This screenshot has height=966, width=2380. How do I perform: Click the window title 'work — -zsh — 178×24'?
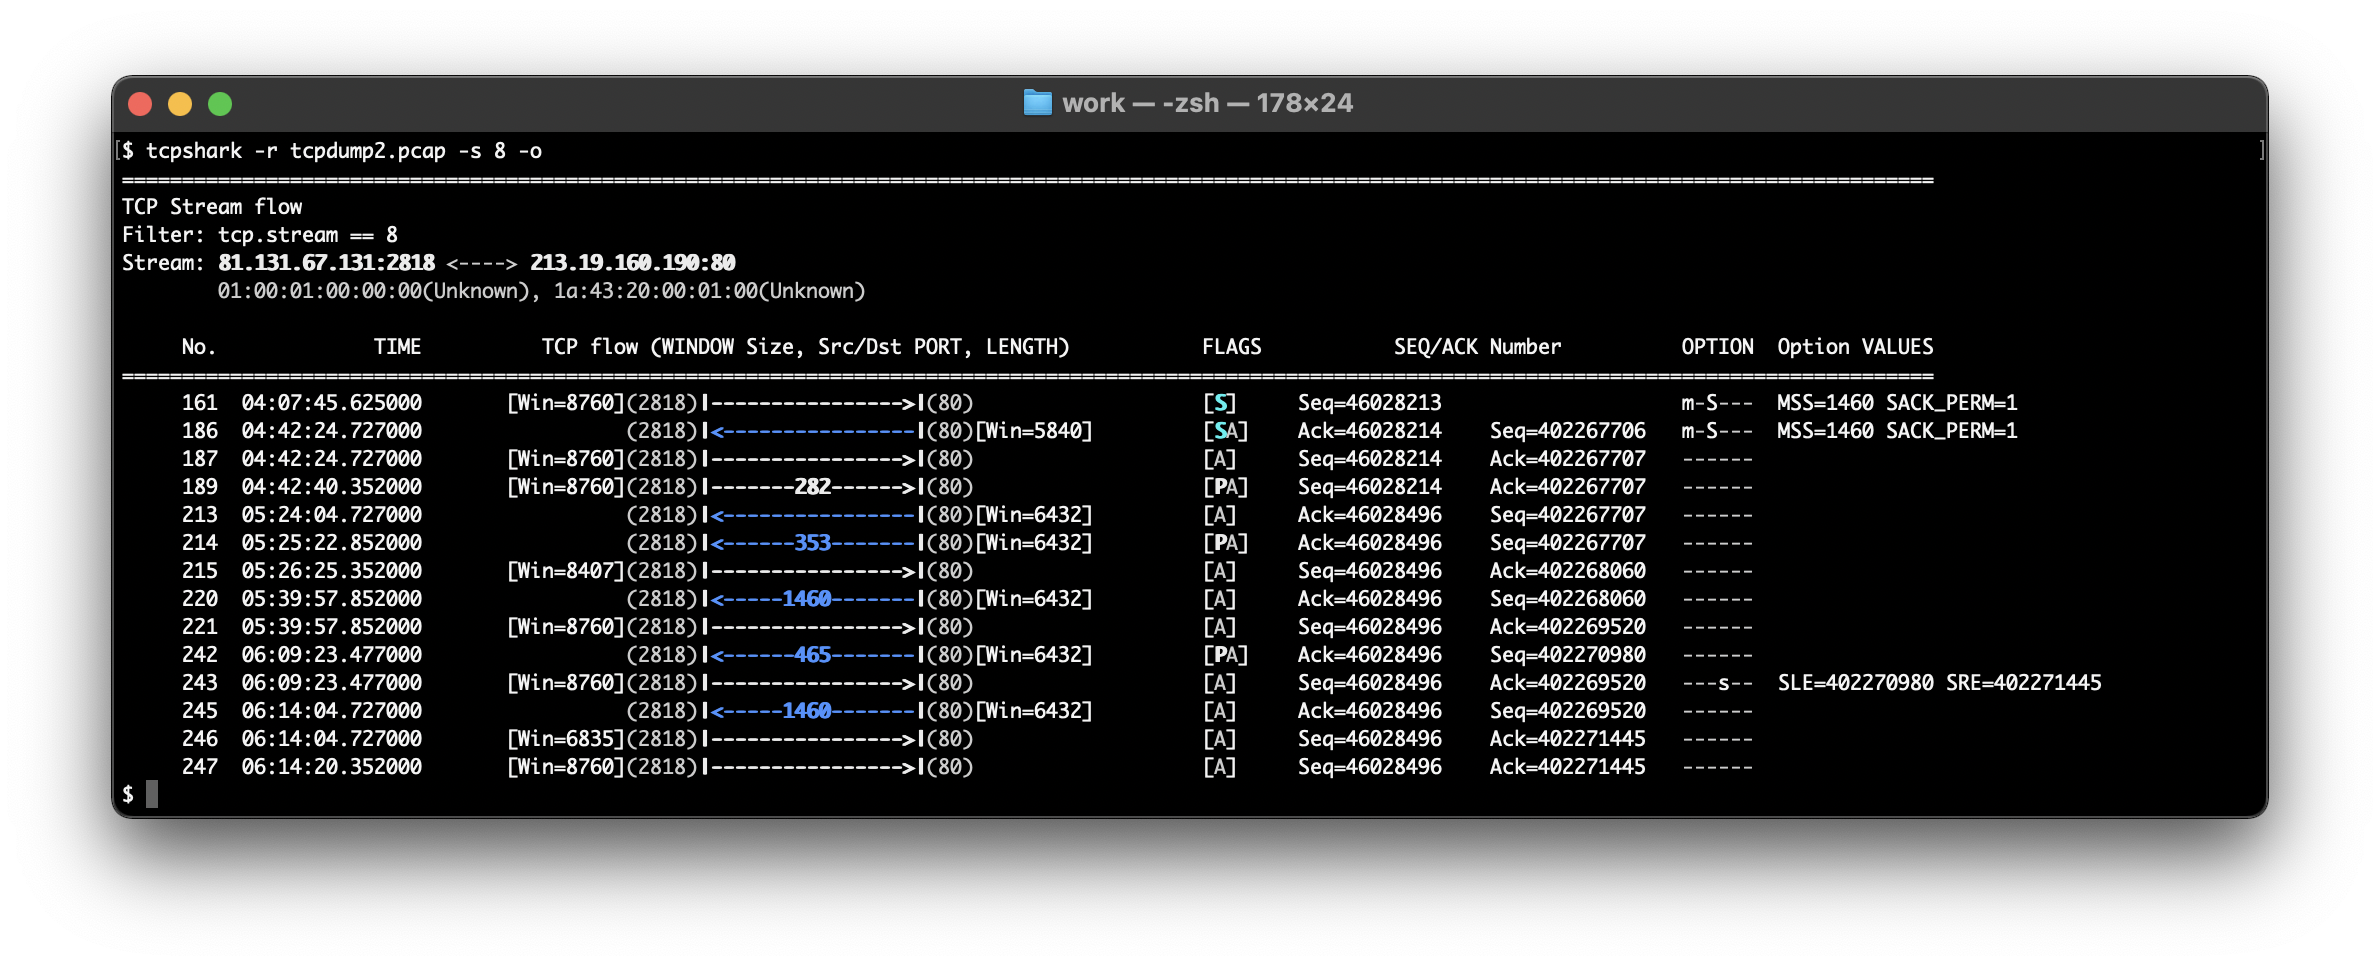(1207, 103)
